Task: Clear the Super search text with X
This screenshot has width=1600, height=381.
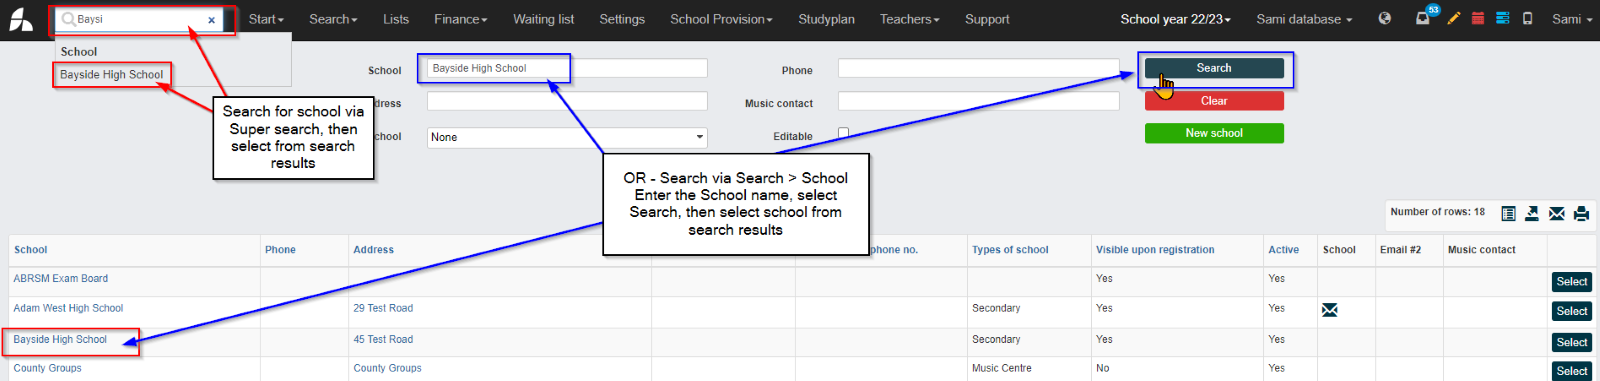Action: click(211, 20)
